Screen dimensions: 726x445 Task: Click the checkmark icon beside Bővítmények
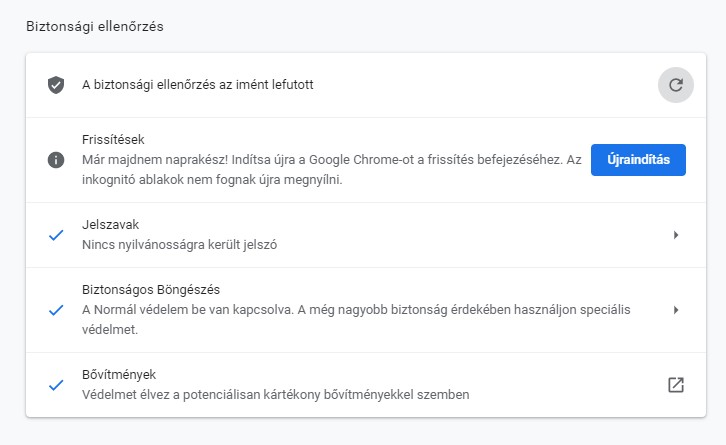click(x=56, y=385)
